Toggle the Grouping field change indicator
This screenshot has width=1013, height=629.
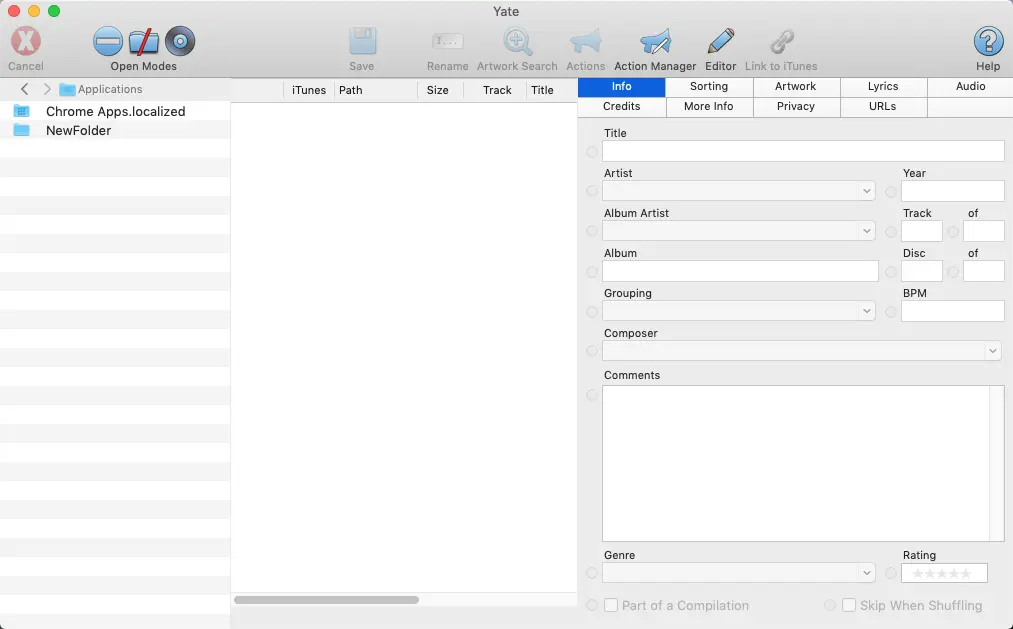click(592, 312)
